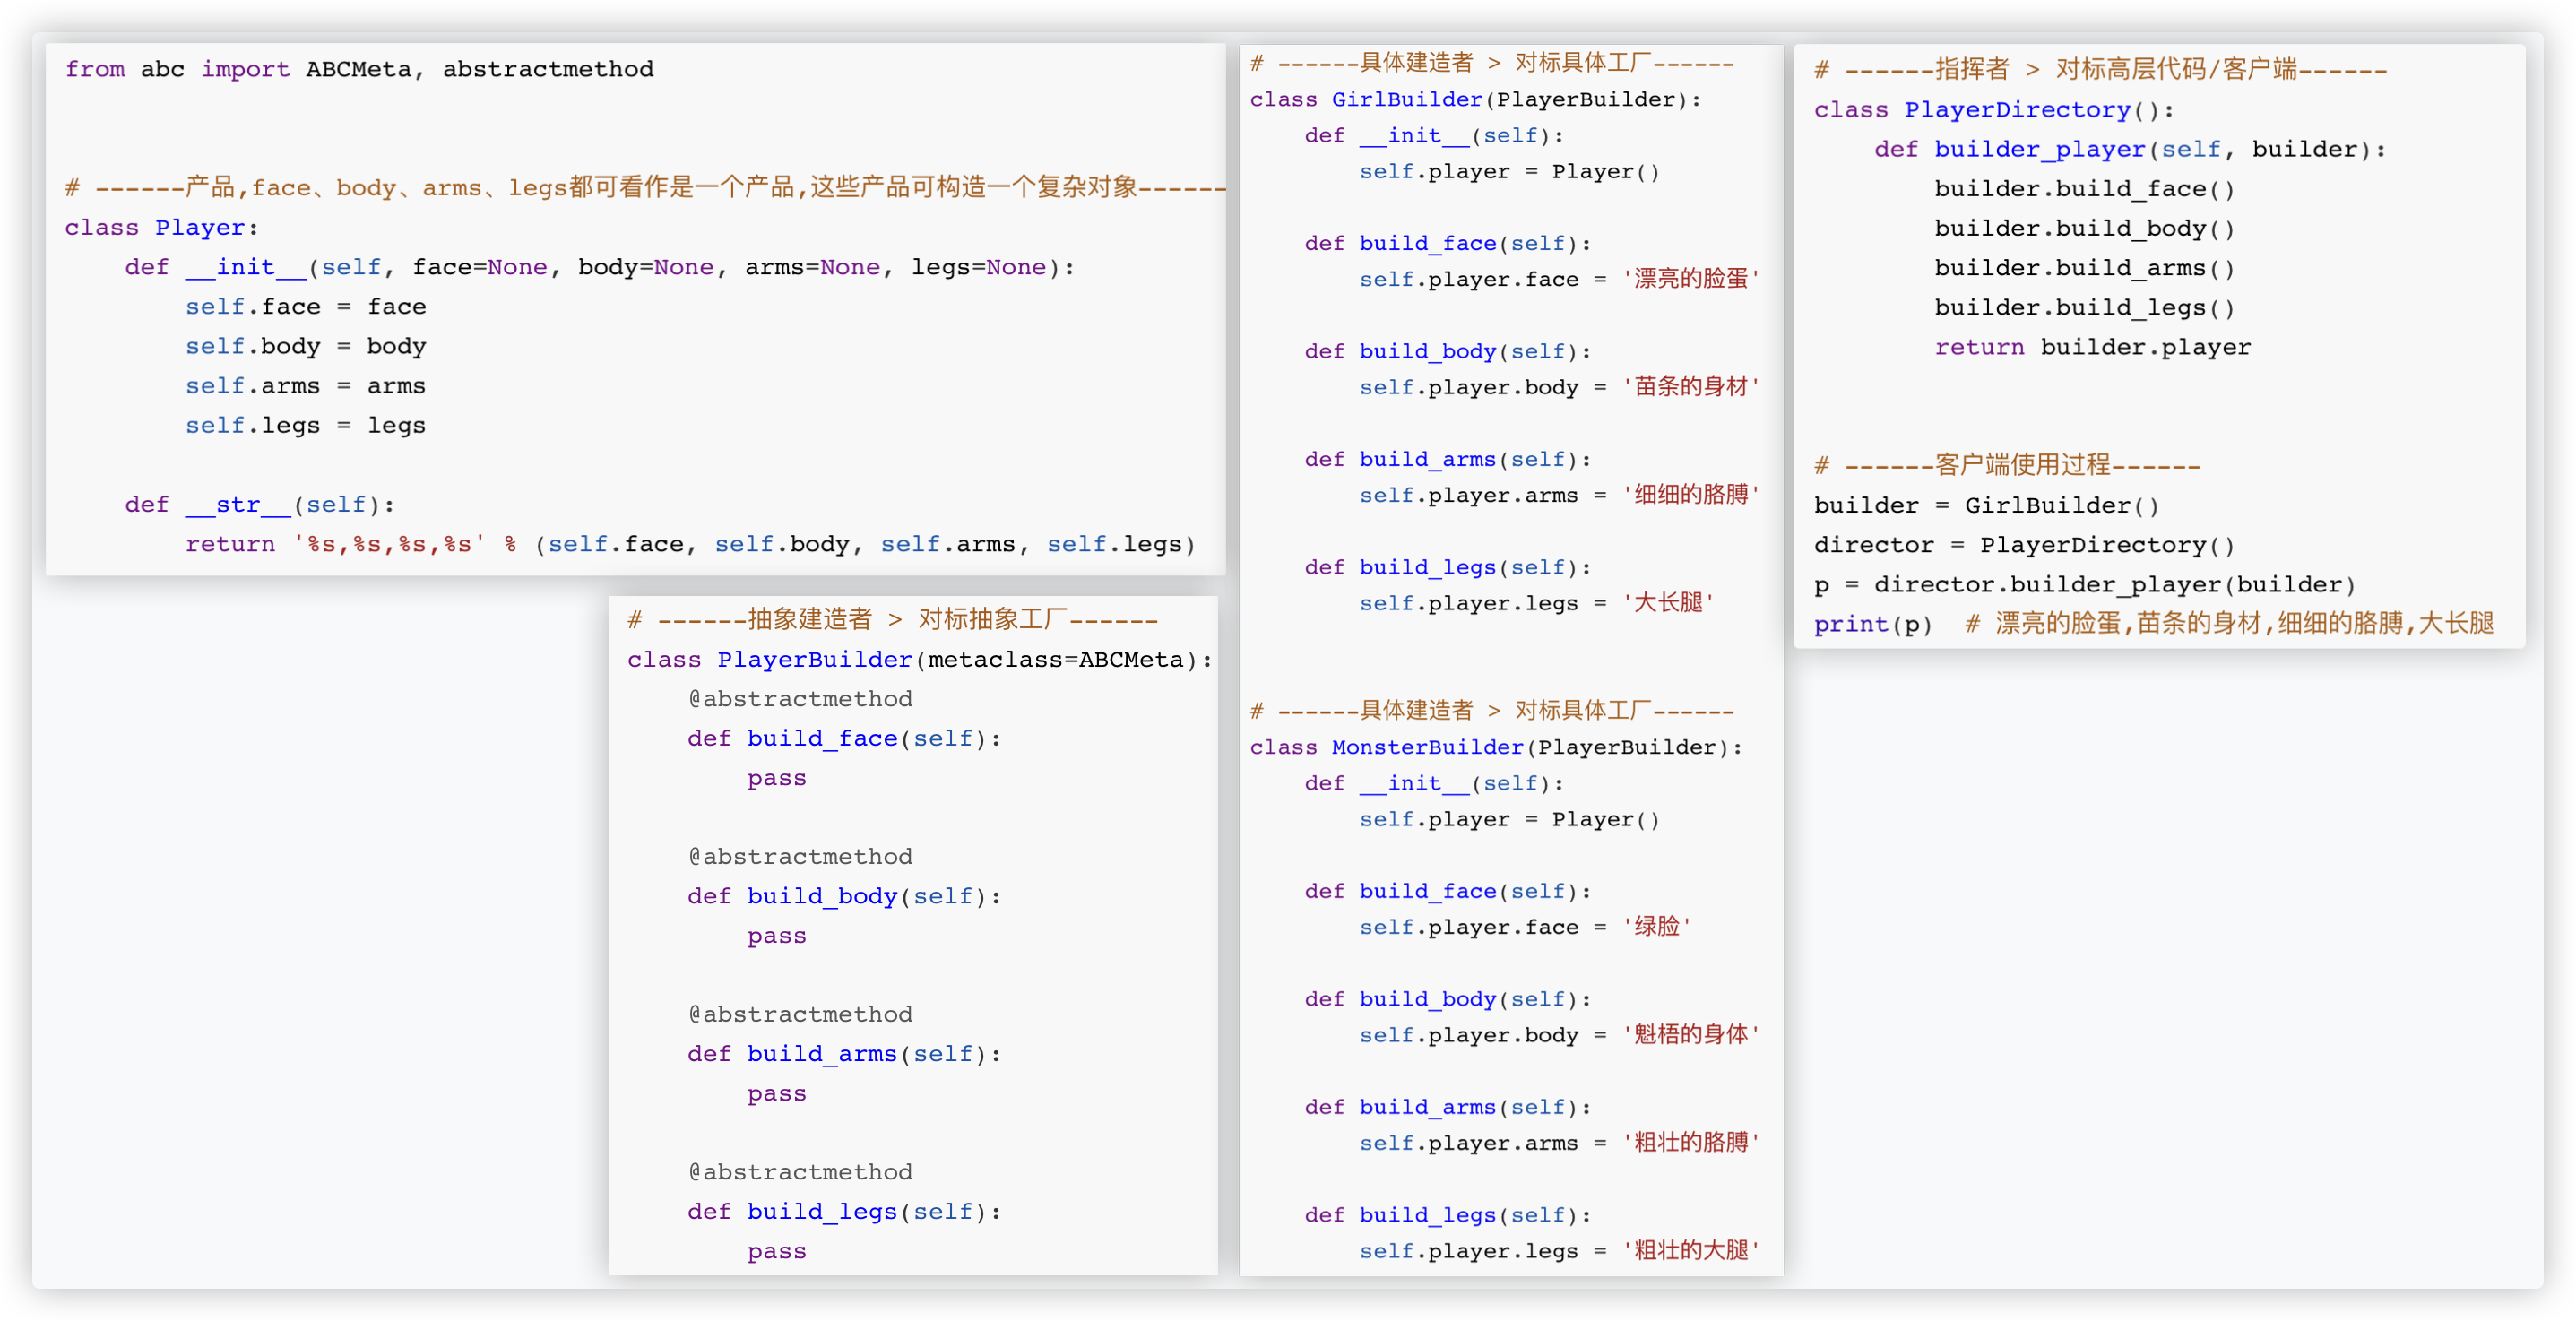
Task: Click the PlayerDirectory class name
Action: pyautogui.click(x=2017, y=110)
